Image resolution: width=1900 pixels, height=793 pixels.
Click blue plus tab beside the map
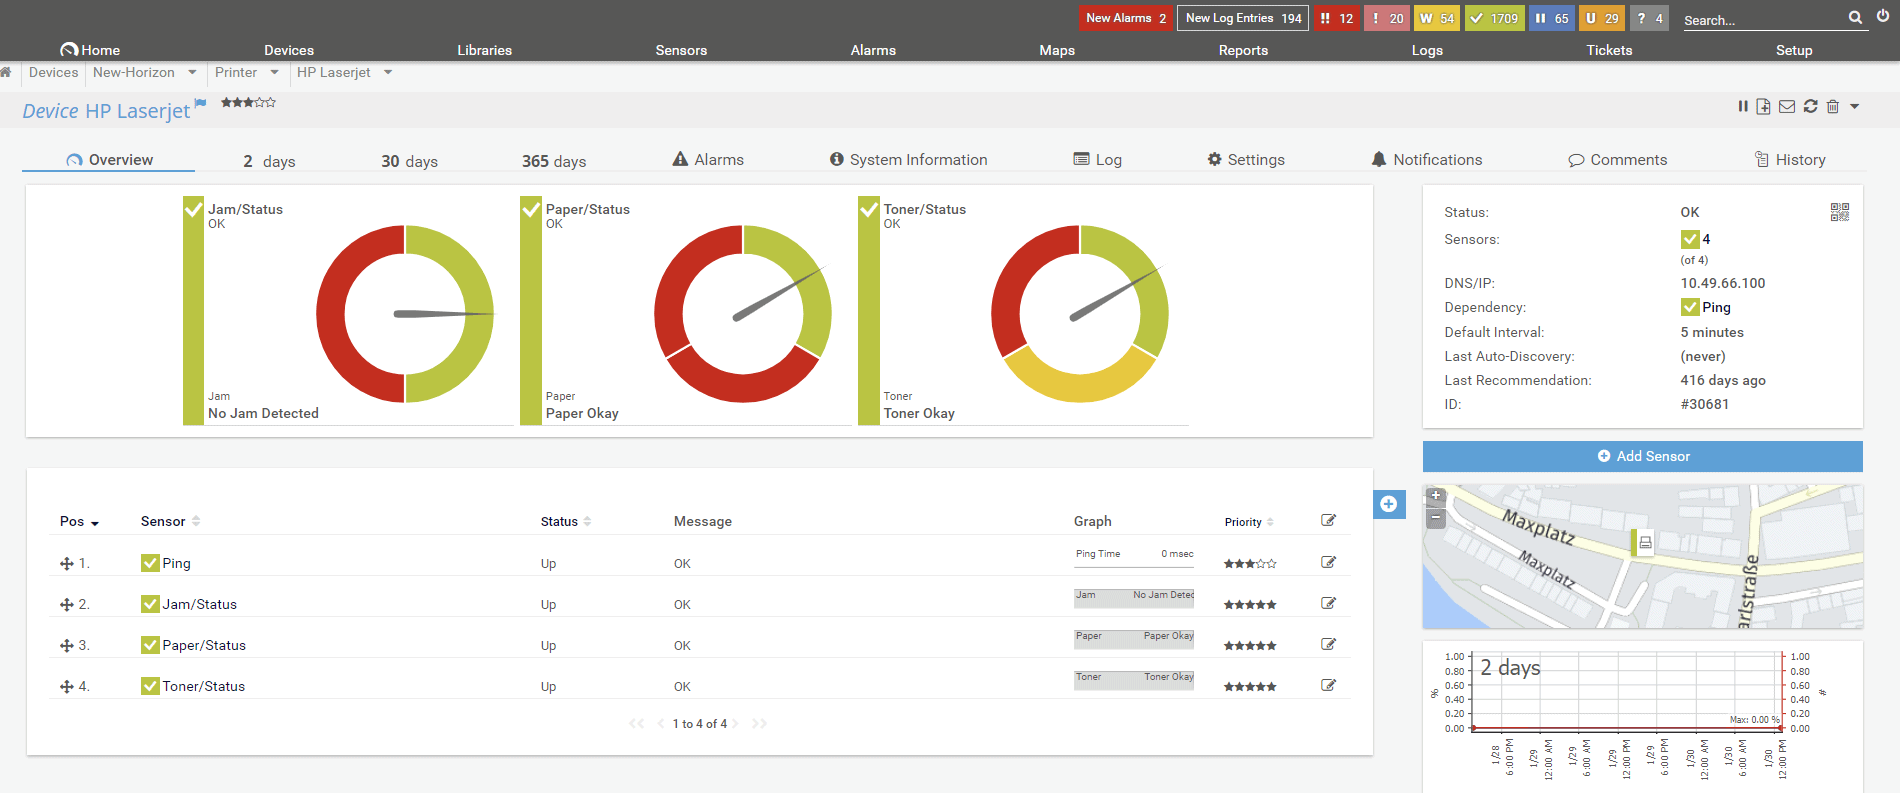[1389, 504]
